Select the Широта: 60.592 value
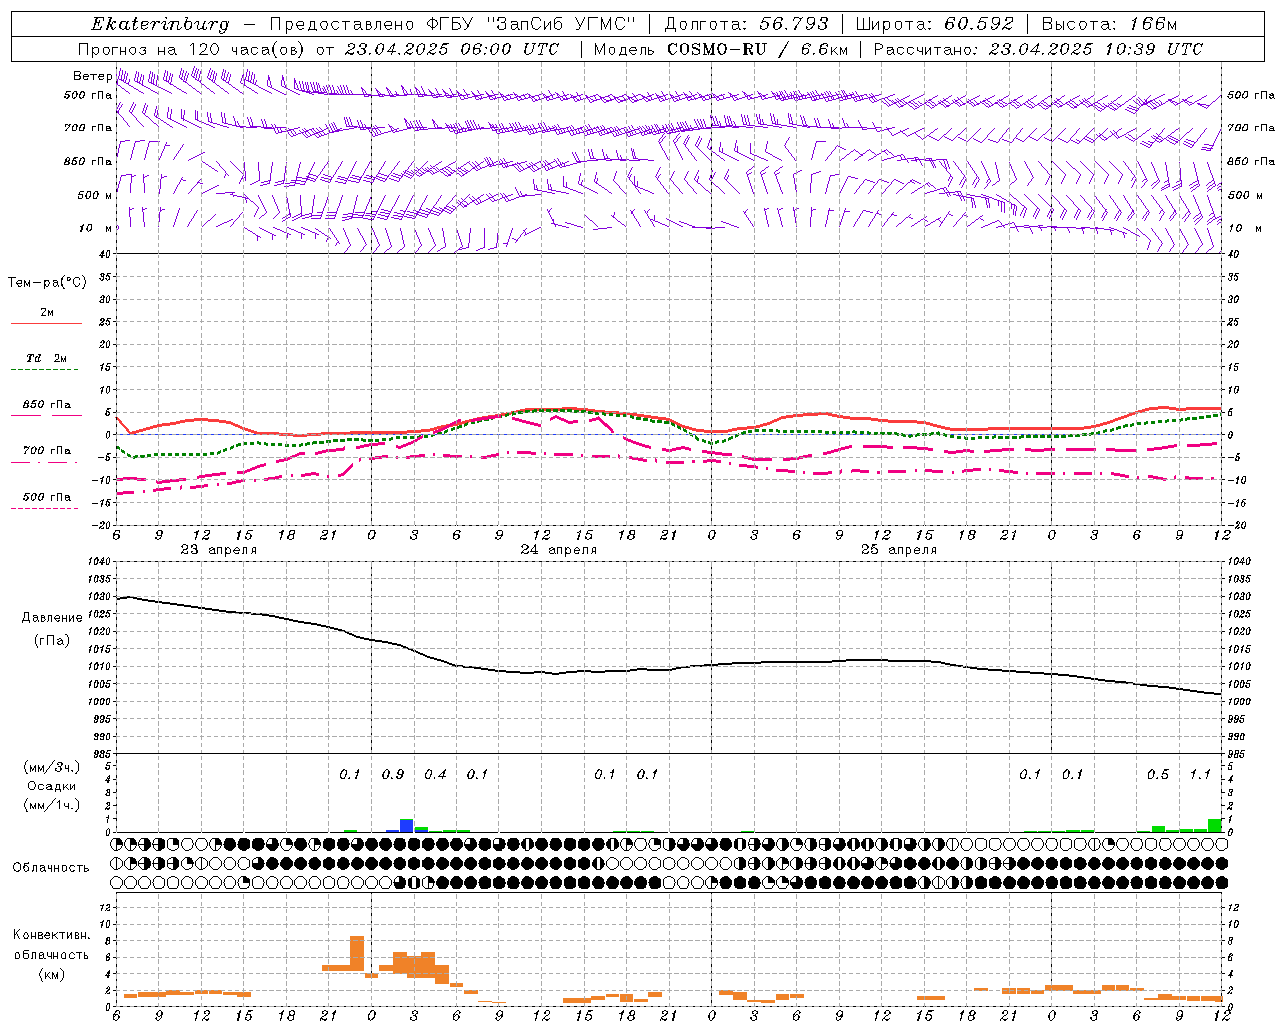 tap(935, 24)
